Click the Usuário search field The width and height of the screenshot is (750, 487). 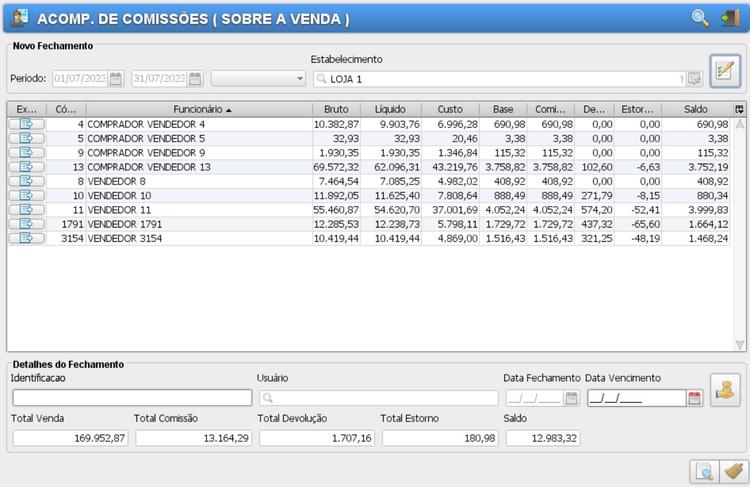coord(378,398)
